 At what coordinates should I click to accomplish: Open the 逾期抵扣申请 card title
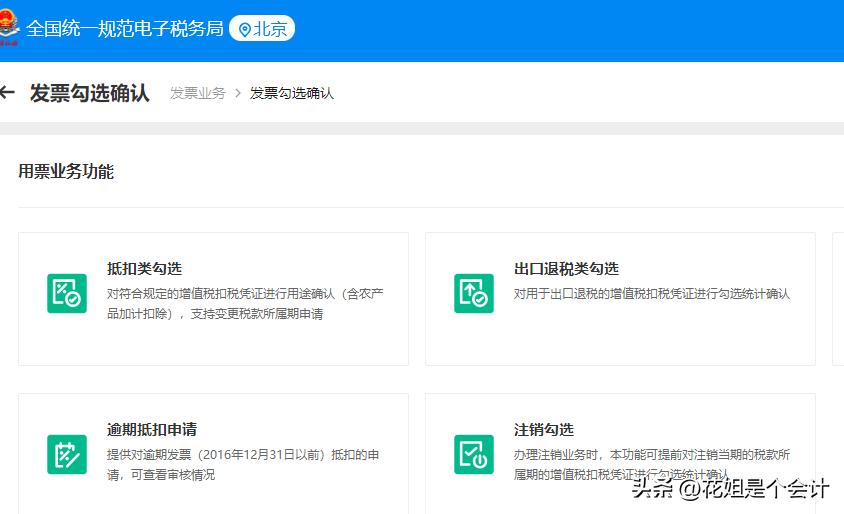click(x=152, y=429)
